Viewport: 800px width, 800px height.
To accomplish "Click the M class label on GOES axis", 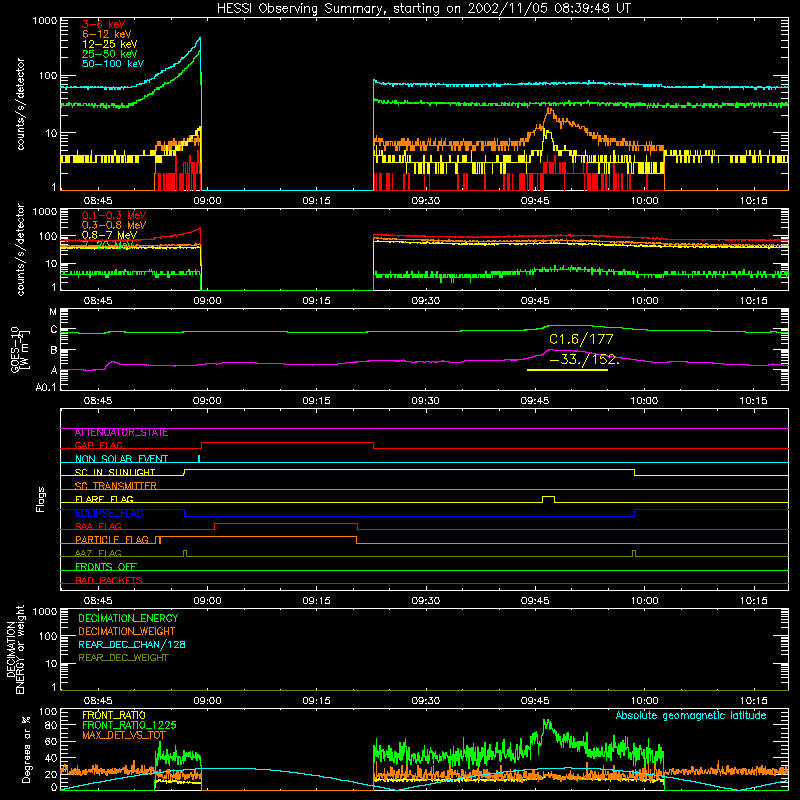I will (53, 312).
